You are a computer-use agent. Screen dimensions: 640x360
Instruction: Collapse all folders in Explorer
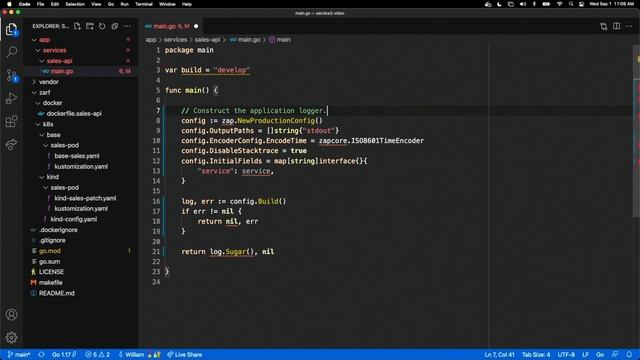(x=115, y=26)
